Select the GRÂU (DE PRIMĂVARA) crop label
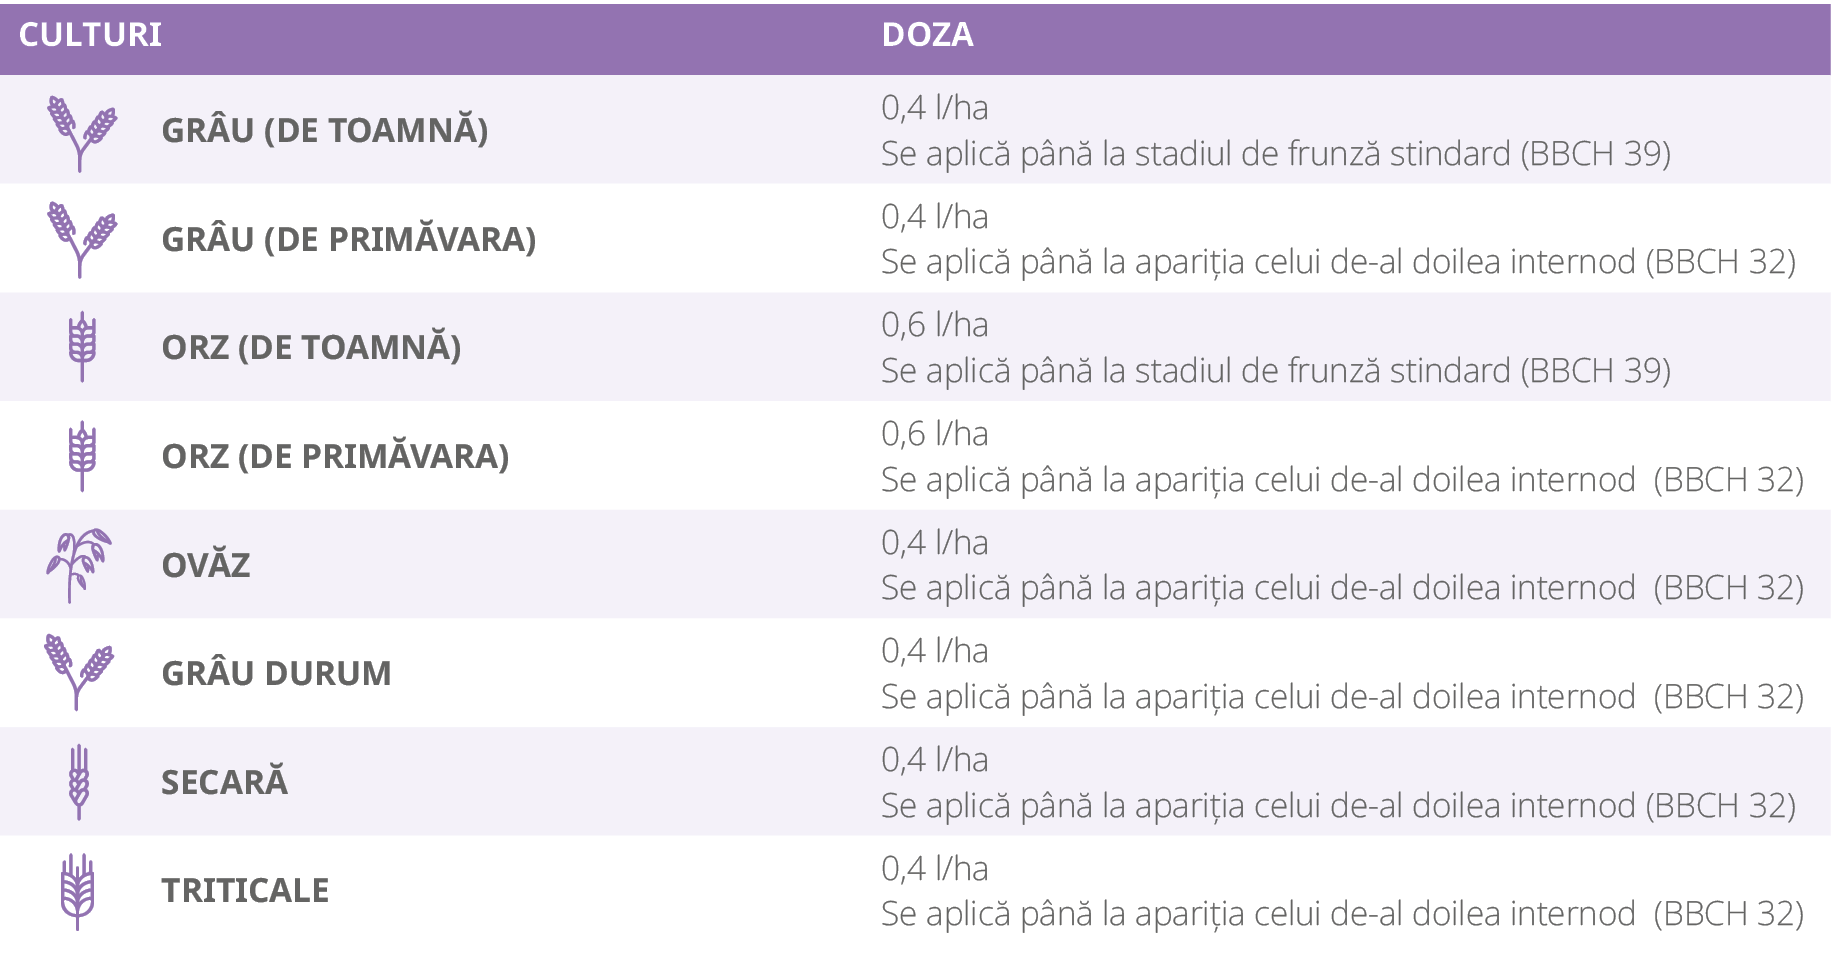This screenshot has width=1831, height=963. coord(349,240)
